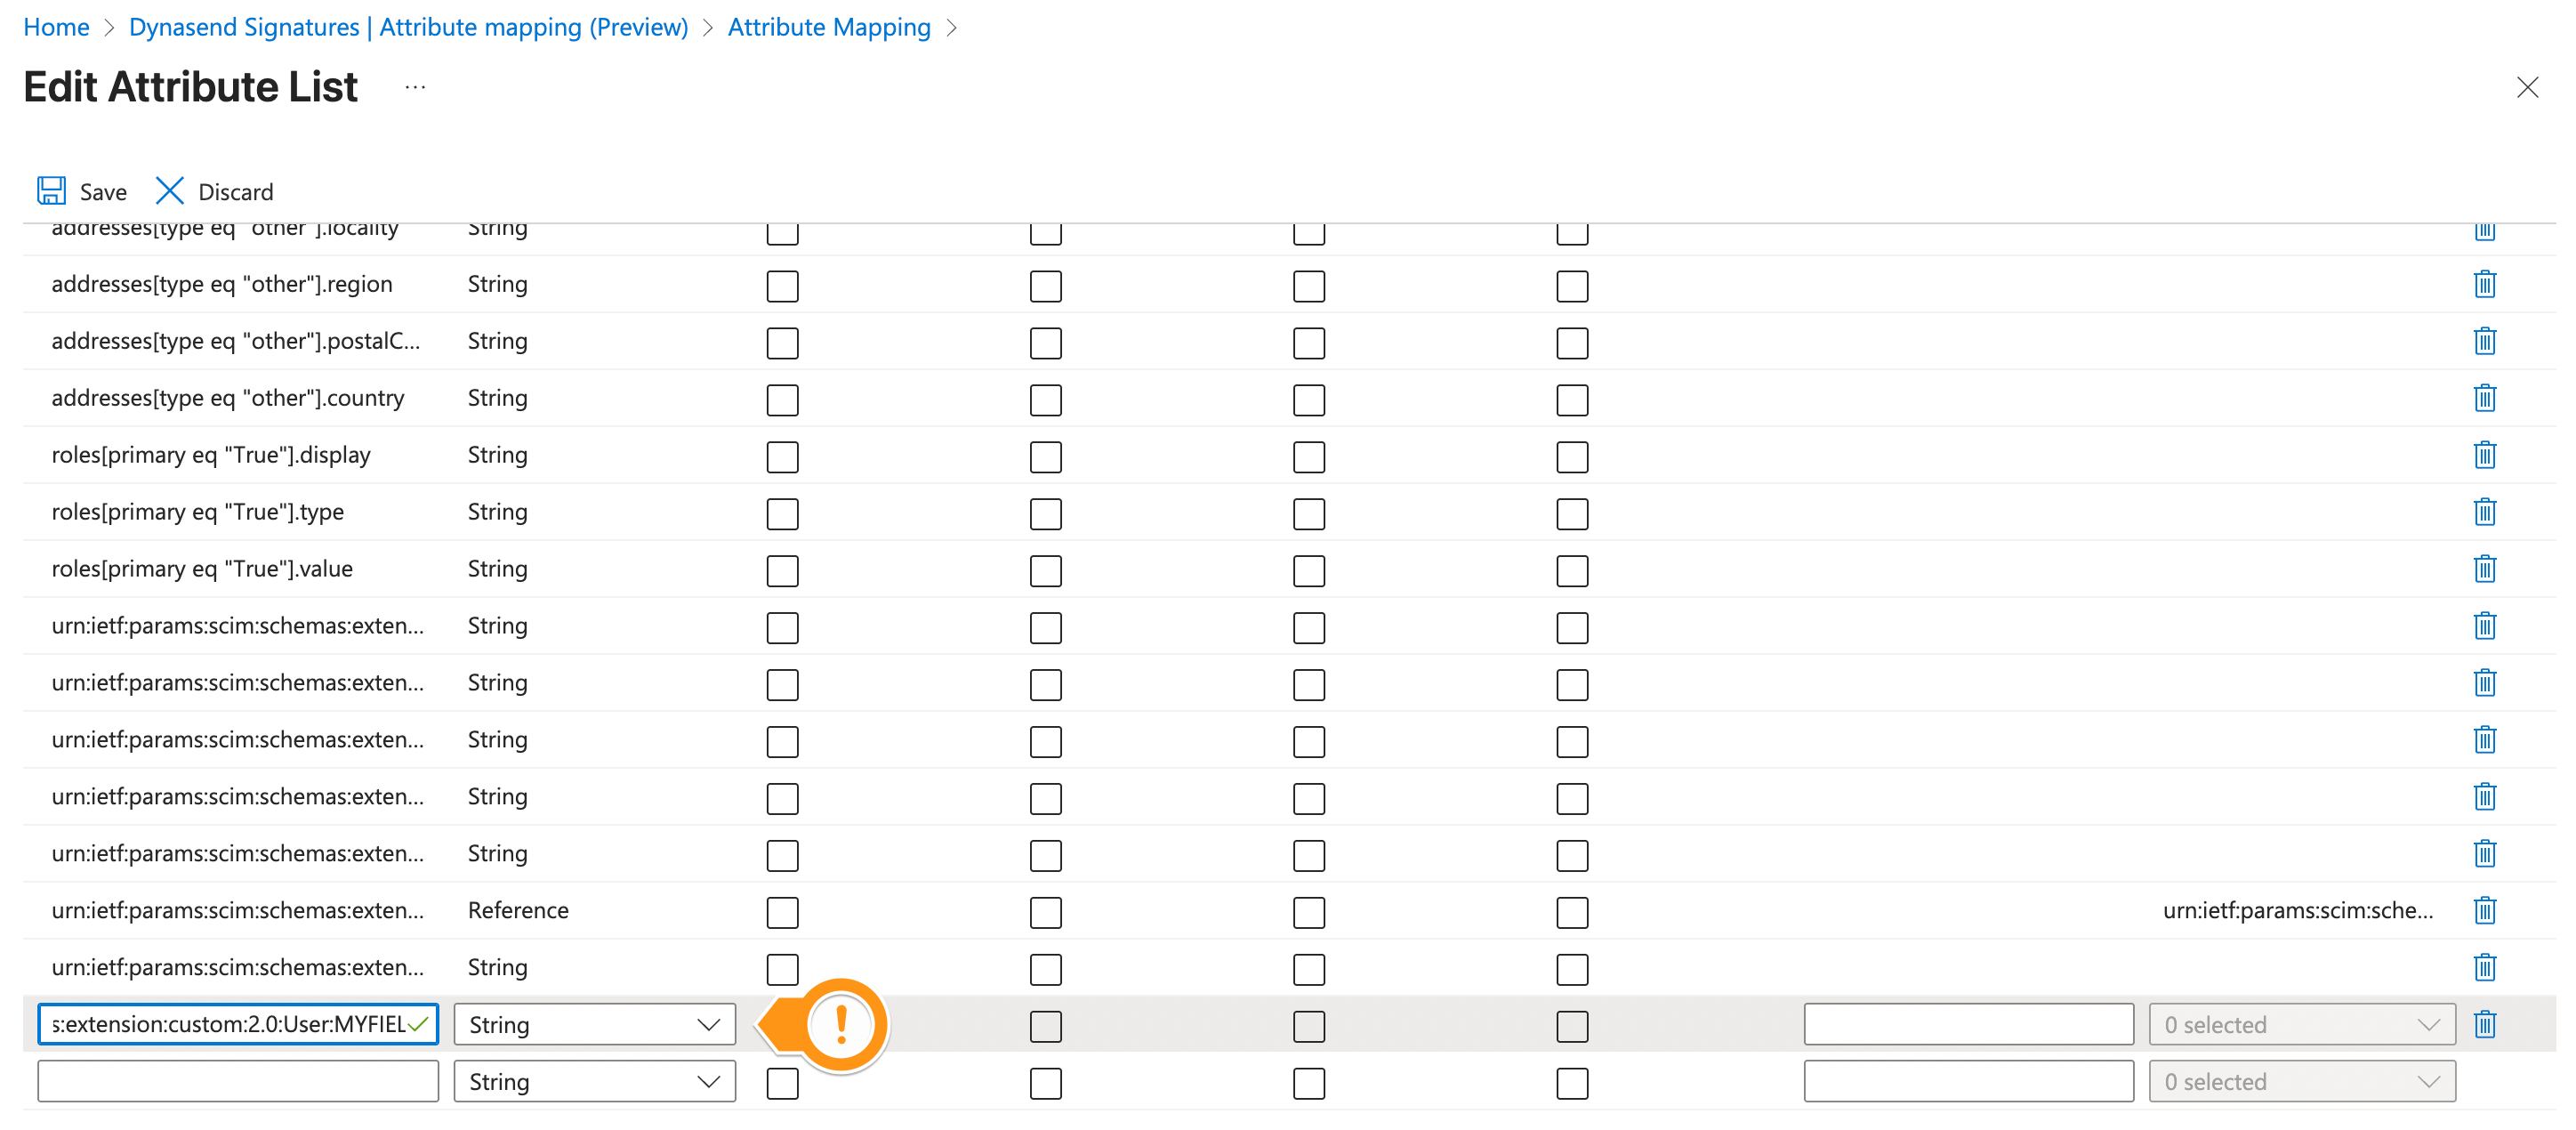Delete the roles[primary eq "True"].display attribute row
The height and width of the screenshot is (1130, 2576).
click(2487, 455)
